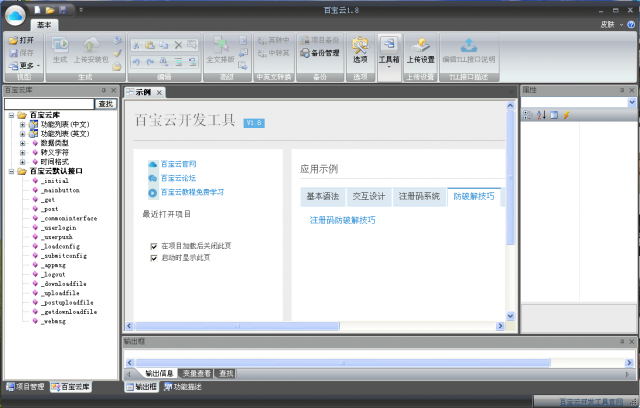The image size is (640, 408).
Task: Click the output panel horizontal scrollbar thumb
Action: point(342,362)
